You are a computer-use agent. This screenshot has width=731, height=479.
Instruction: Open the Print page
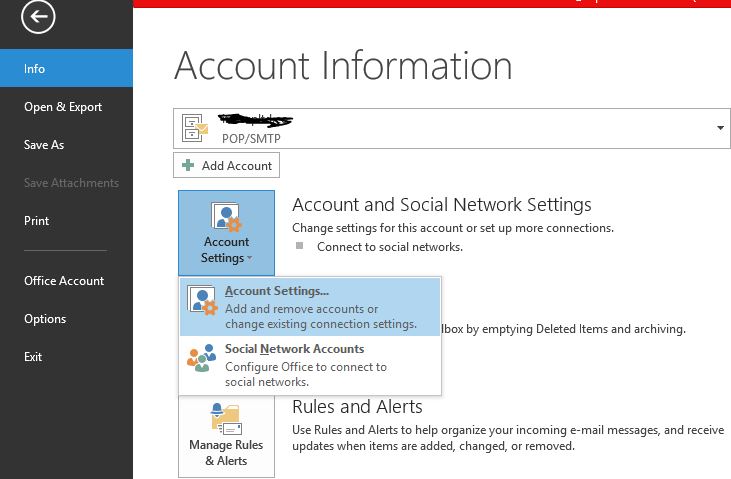(37, 221)
